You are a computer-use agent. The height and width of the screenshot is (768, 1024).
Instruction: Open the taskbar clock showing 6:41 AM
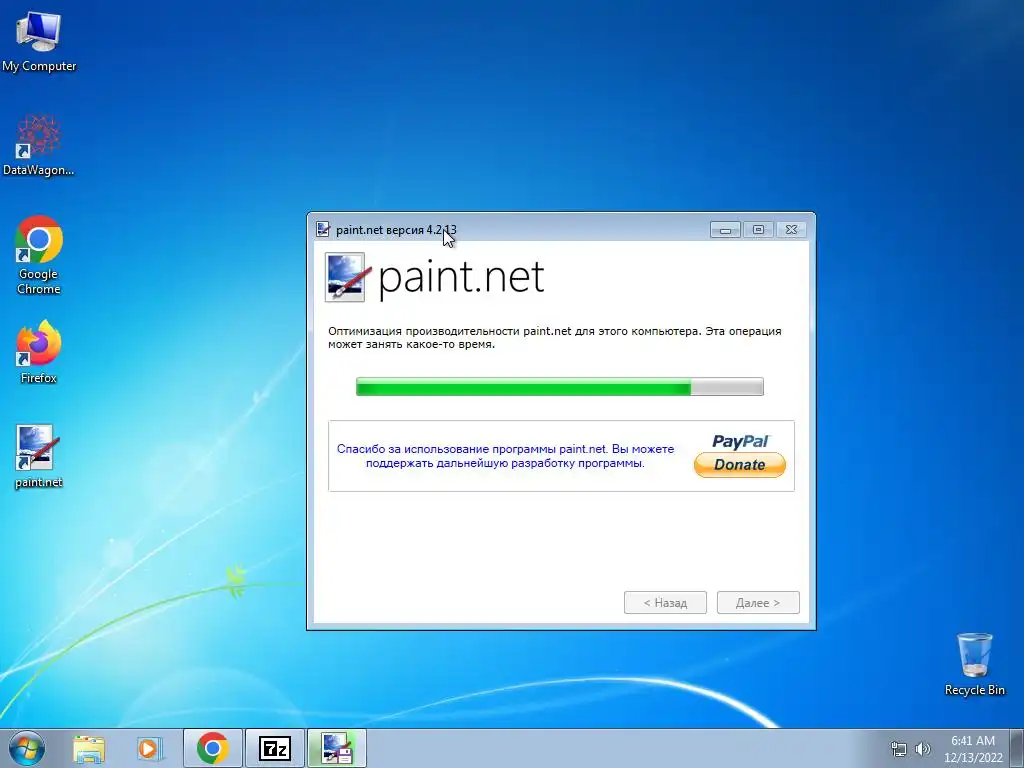[x=973, y=748]
